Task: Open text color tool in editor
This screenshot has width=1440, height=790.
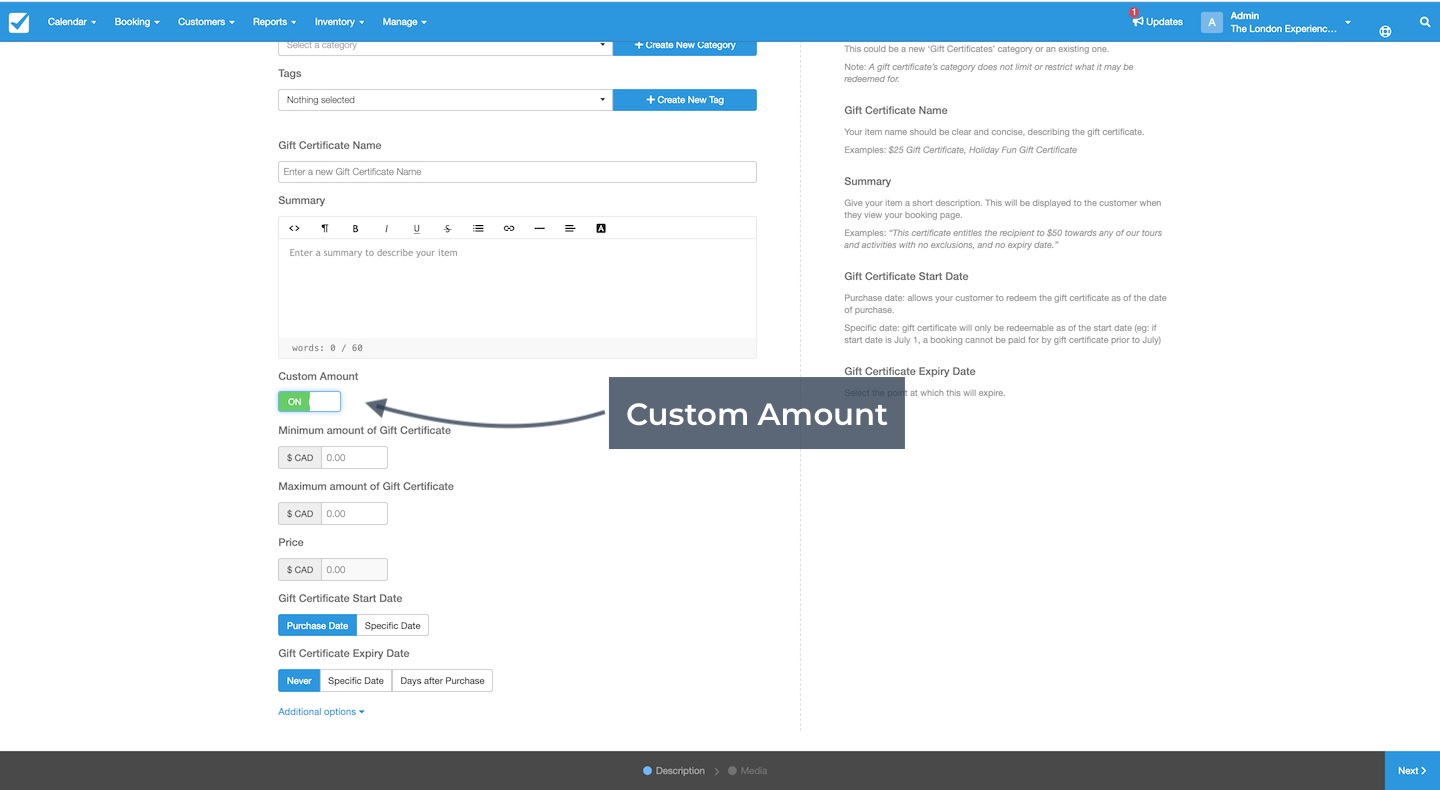Action: pos(601,228)
